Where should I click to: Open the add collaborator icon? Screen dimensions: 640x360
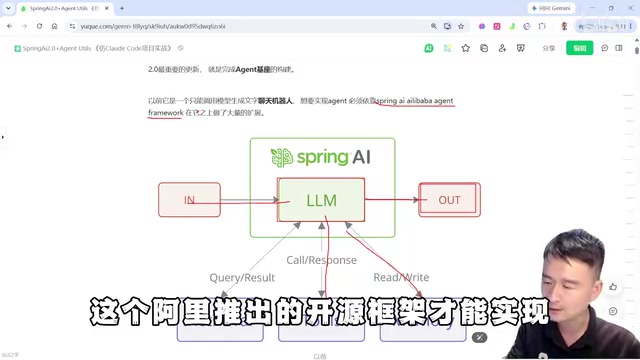502,48
